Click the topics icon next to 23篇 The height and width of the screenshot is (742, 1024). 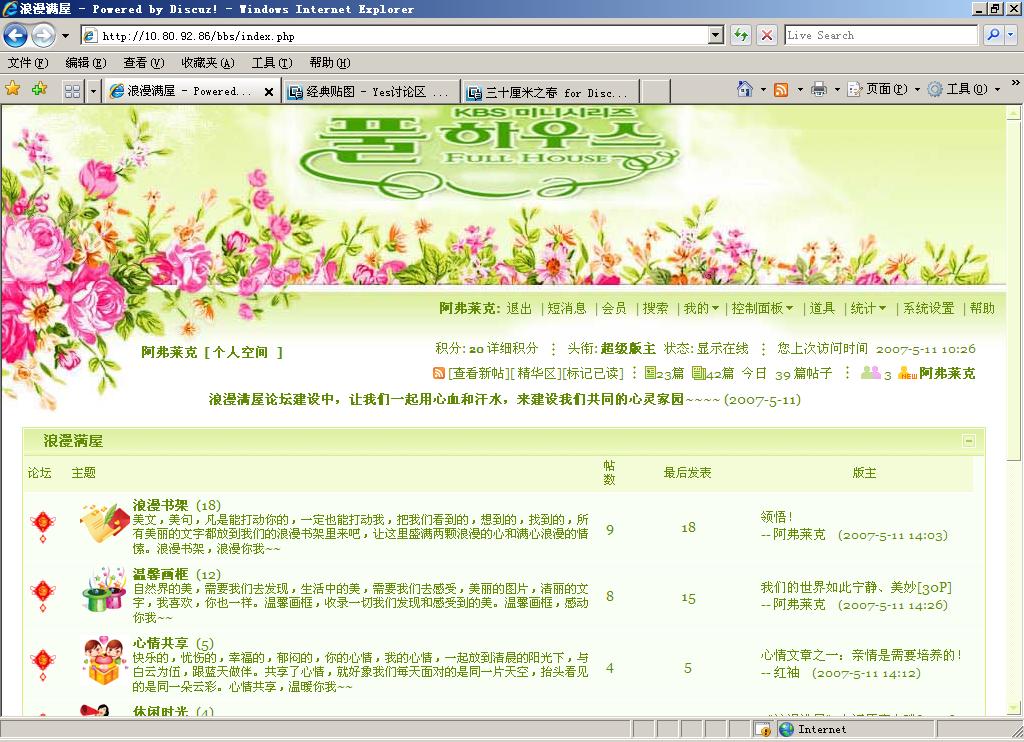click(650, 373)
